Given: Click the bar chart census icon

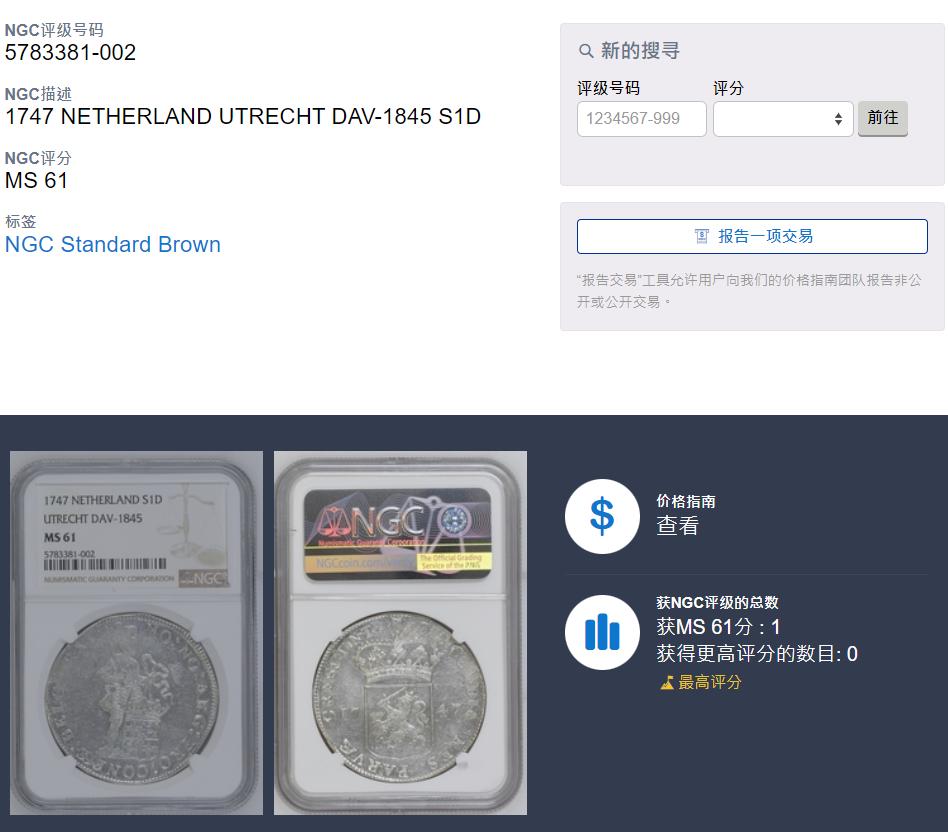Looking at the screenshot, I should click(602, 632).
